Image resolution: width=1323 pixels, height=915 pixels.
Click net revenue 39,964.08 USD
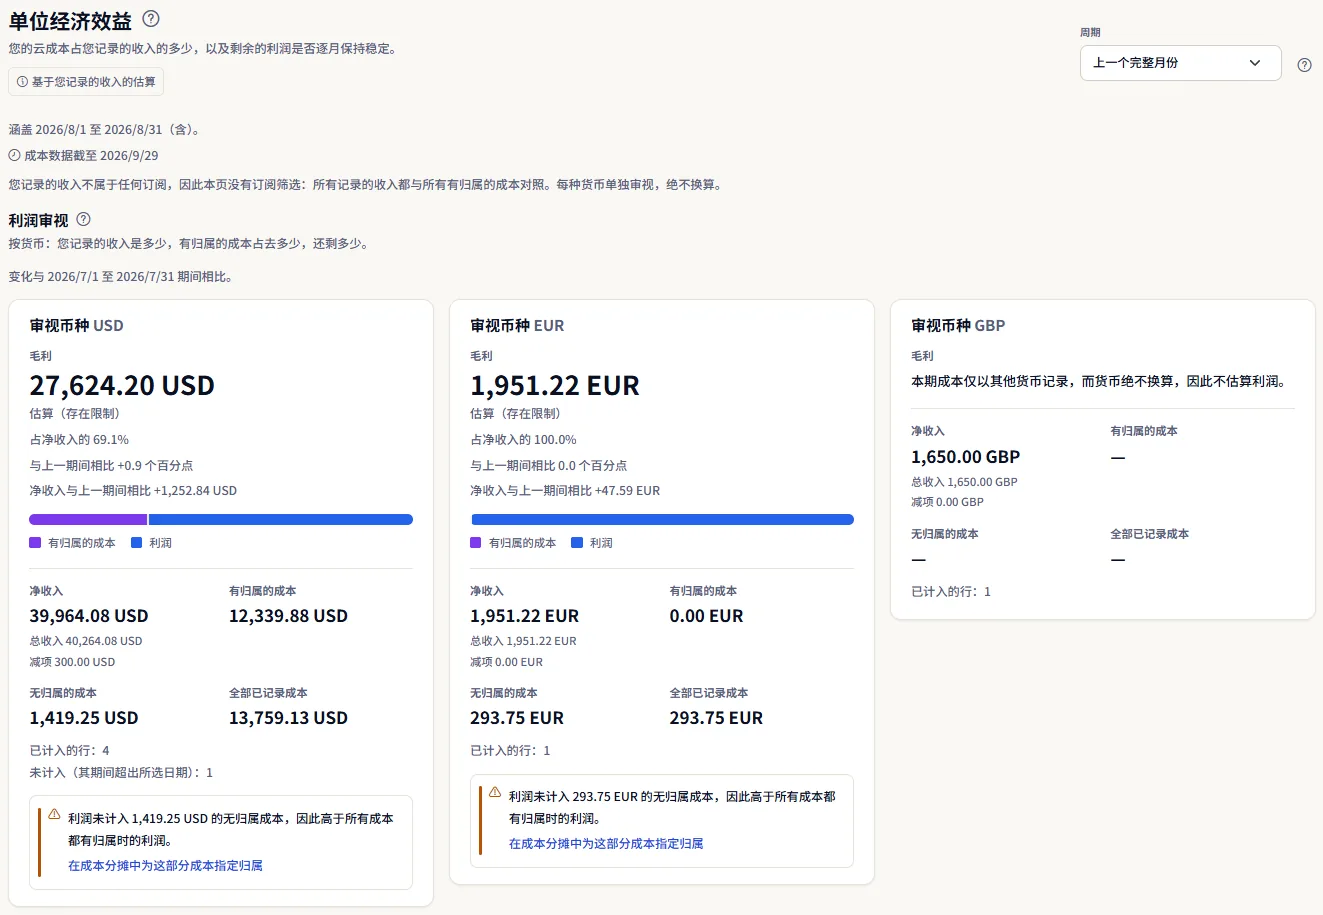pyautogui.click(x=89, y=616)
